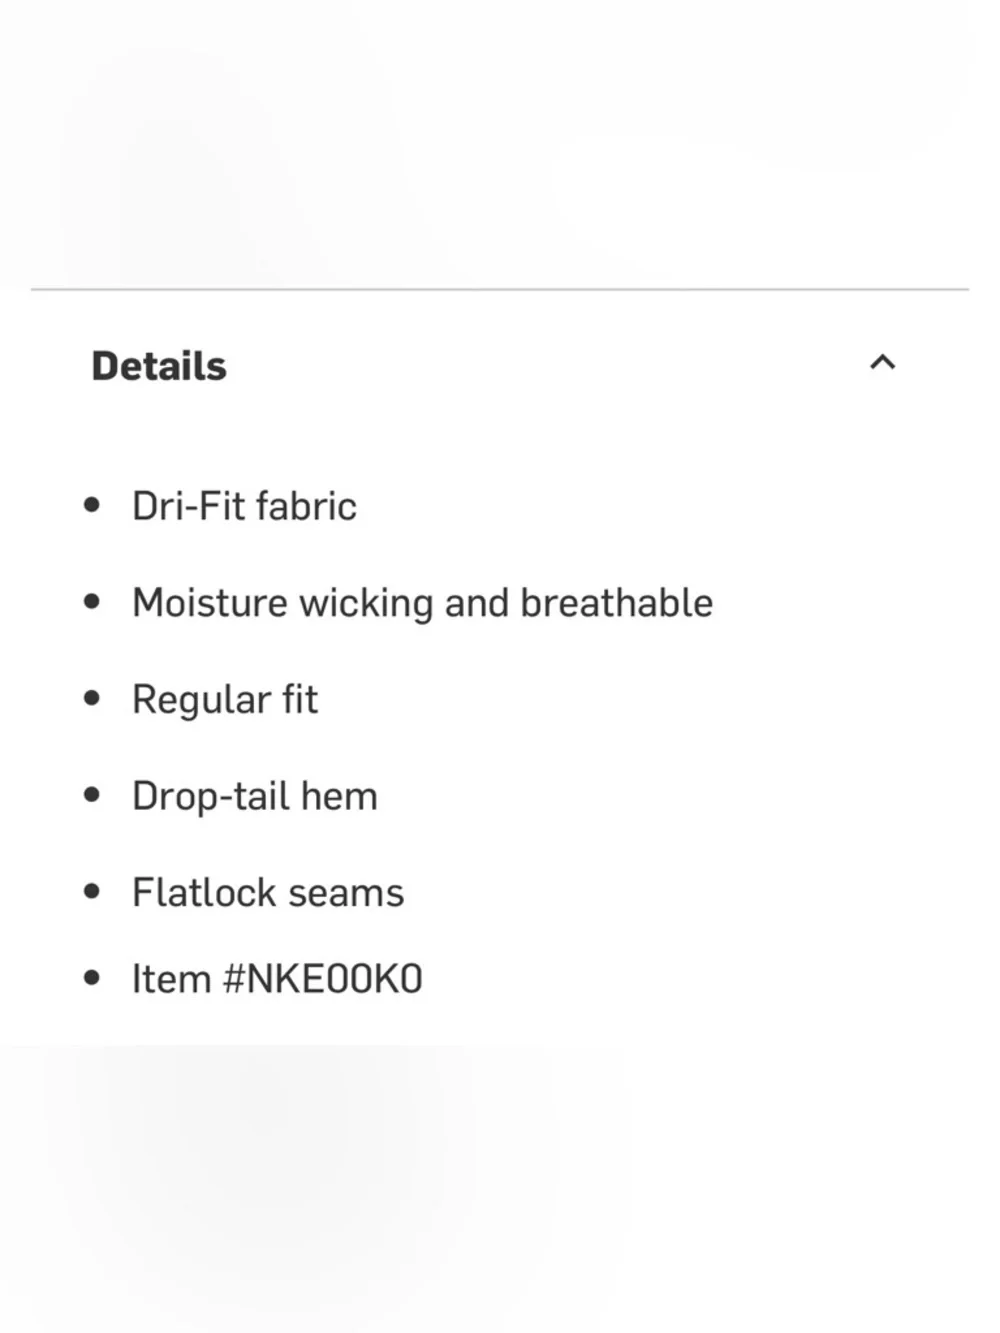This screenshot has height=1333, width=1000.
Task: Click the word breathable in second bullet
Action: pyautogui.click(x=617, y=603)
